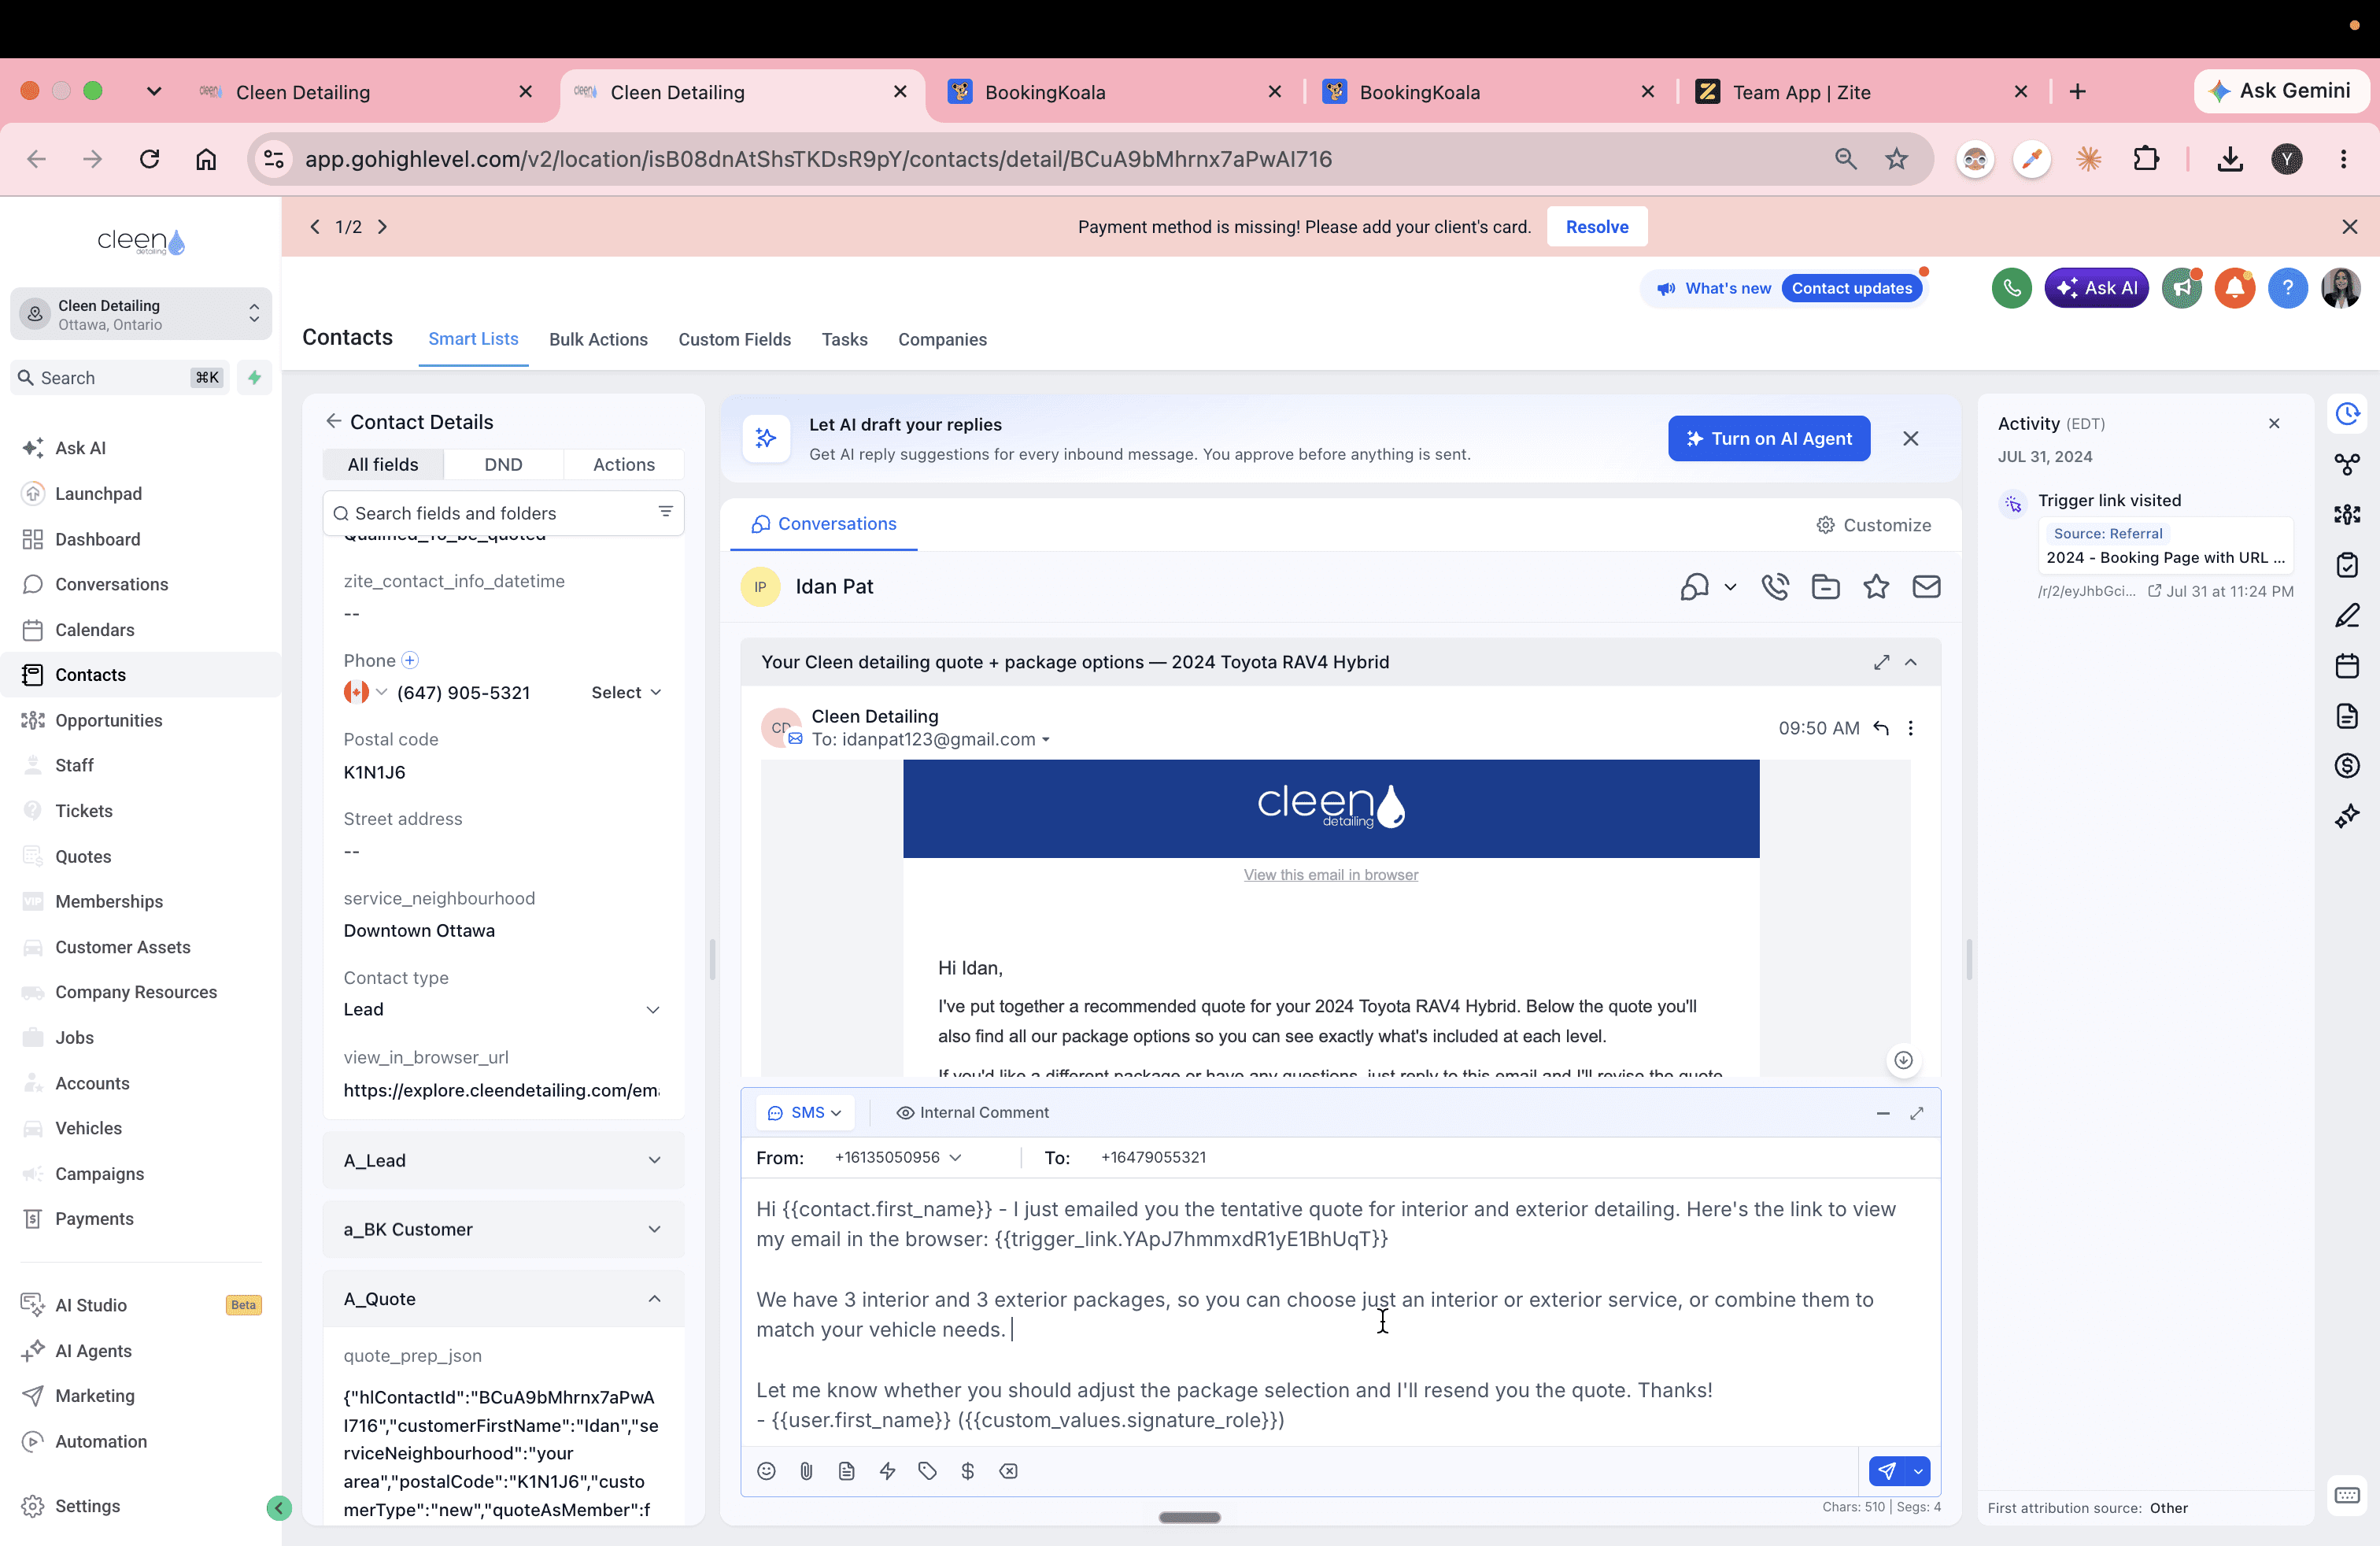Click the horizontal scrollbar at the bottom

(x=1189, y=1518)
